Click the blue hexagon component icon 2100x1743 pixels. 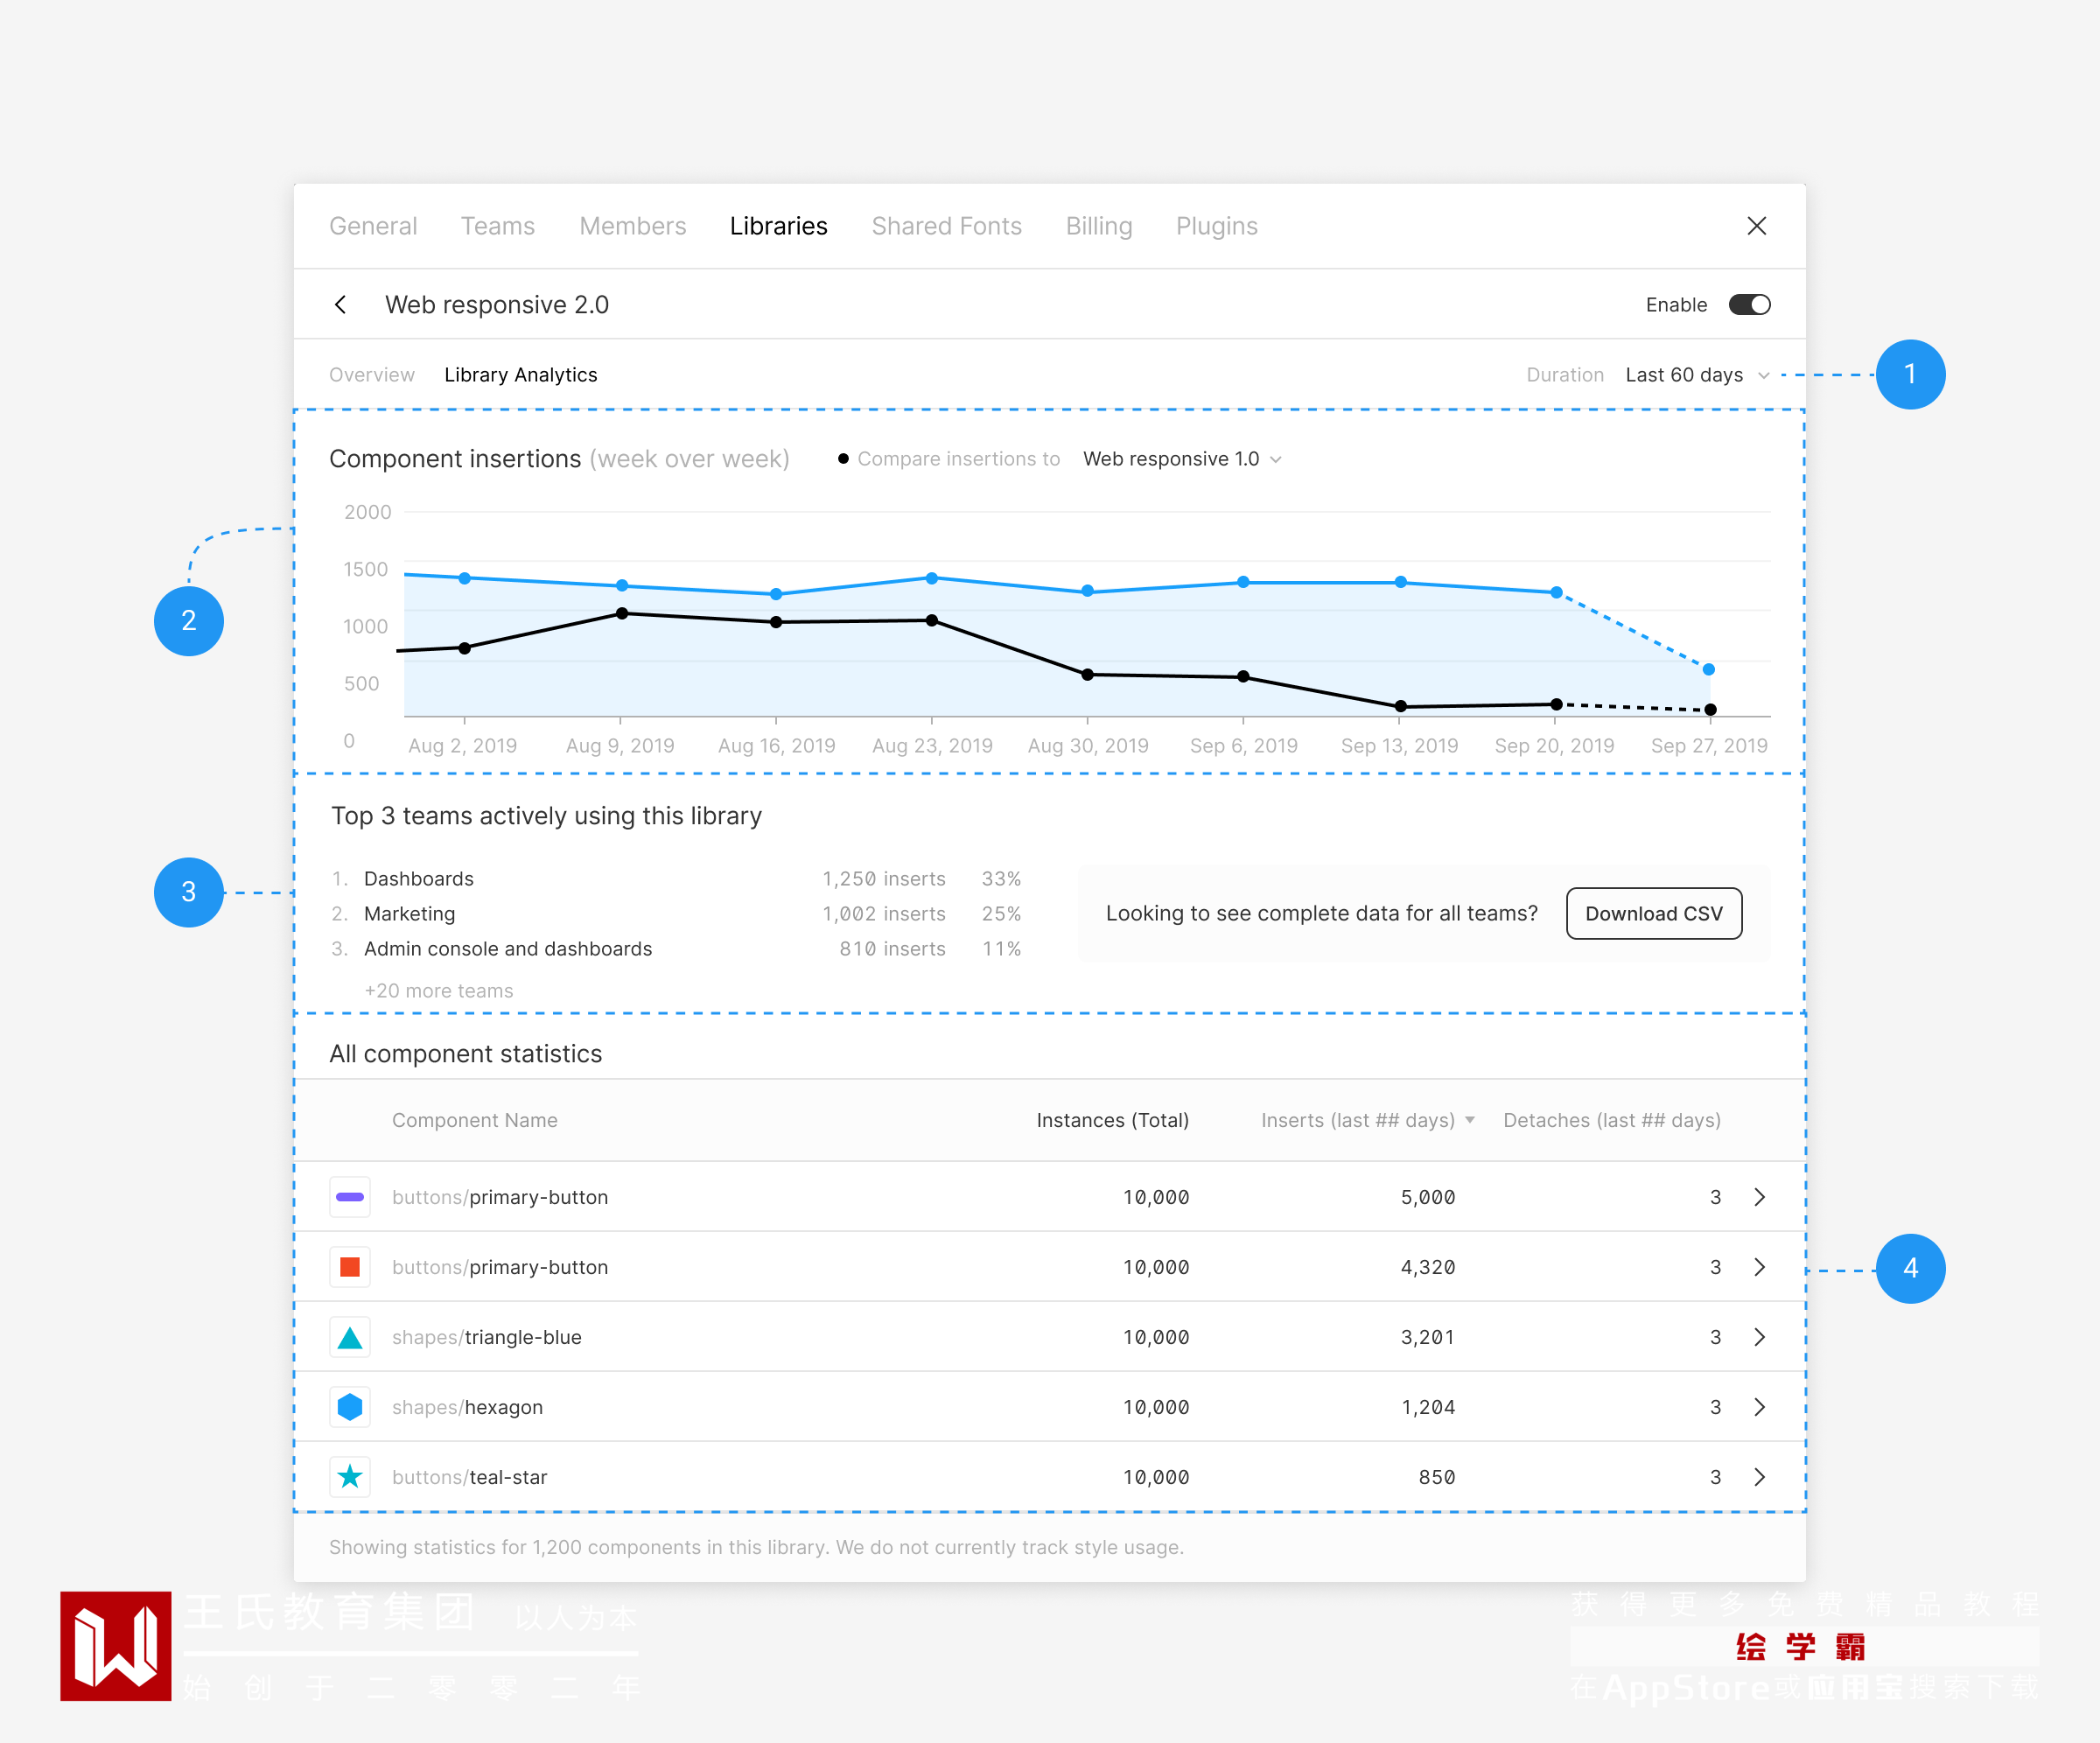(x=350, y=1407)
